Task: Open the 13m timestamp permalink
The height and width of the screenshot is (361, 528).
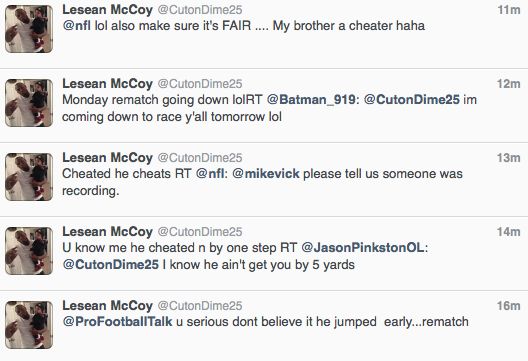Action: 509,158
